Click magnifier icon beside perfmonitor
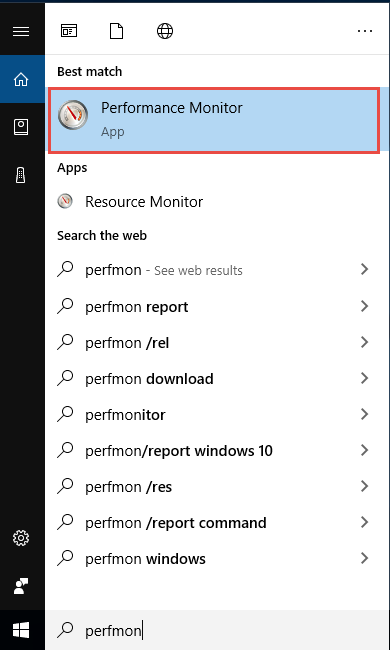 [65, 414]
